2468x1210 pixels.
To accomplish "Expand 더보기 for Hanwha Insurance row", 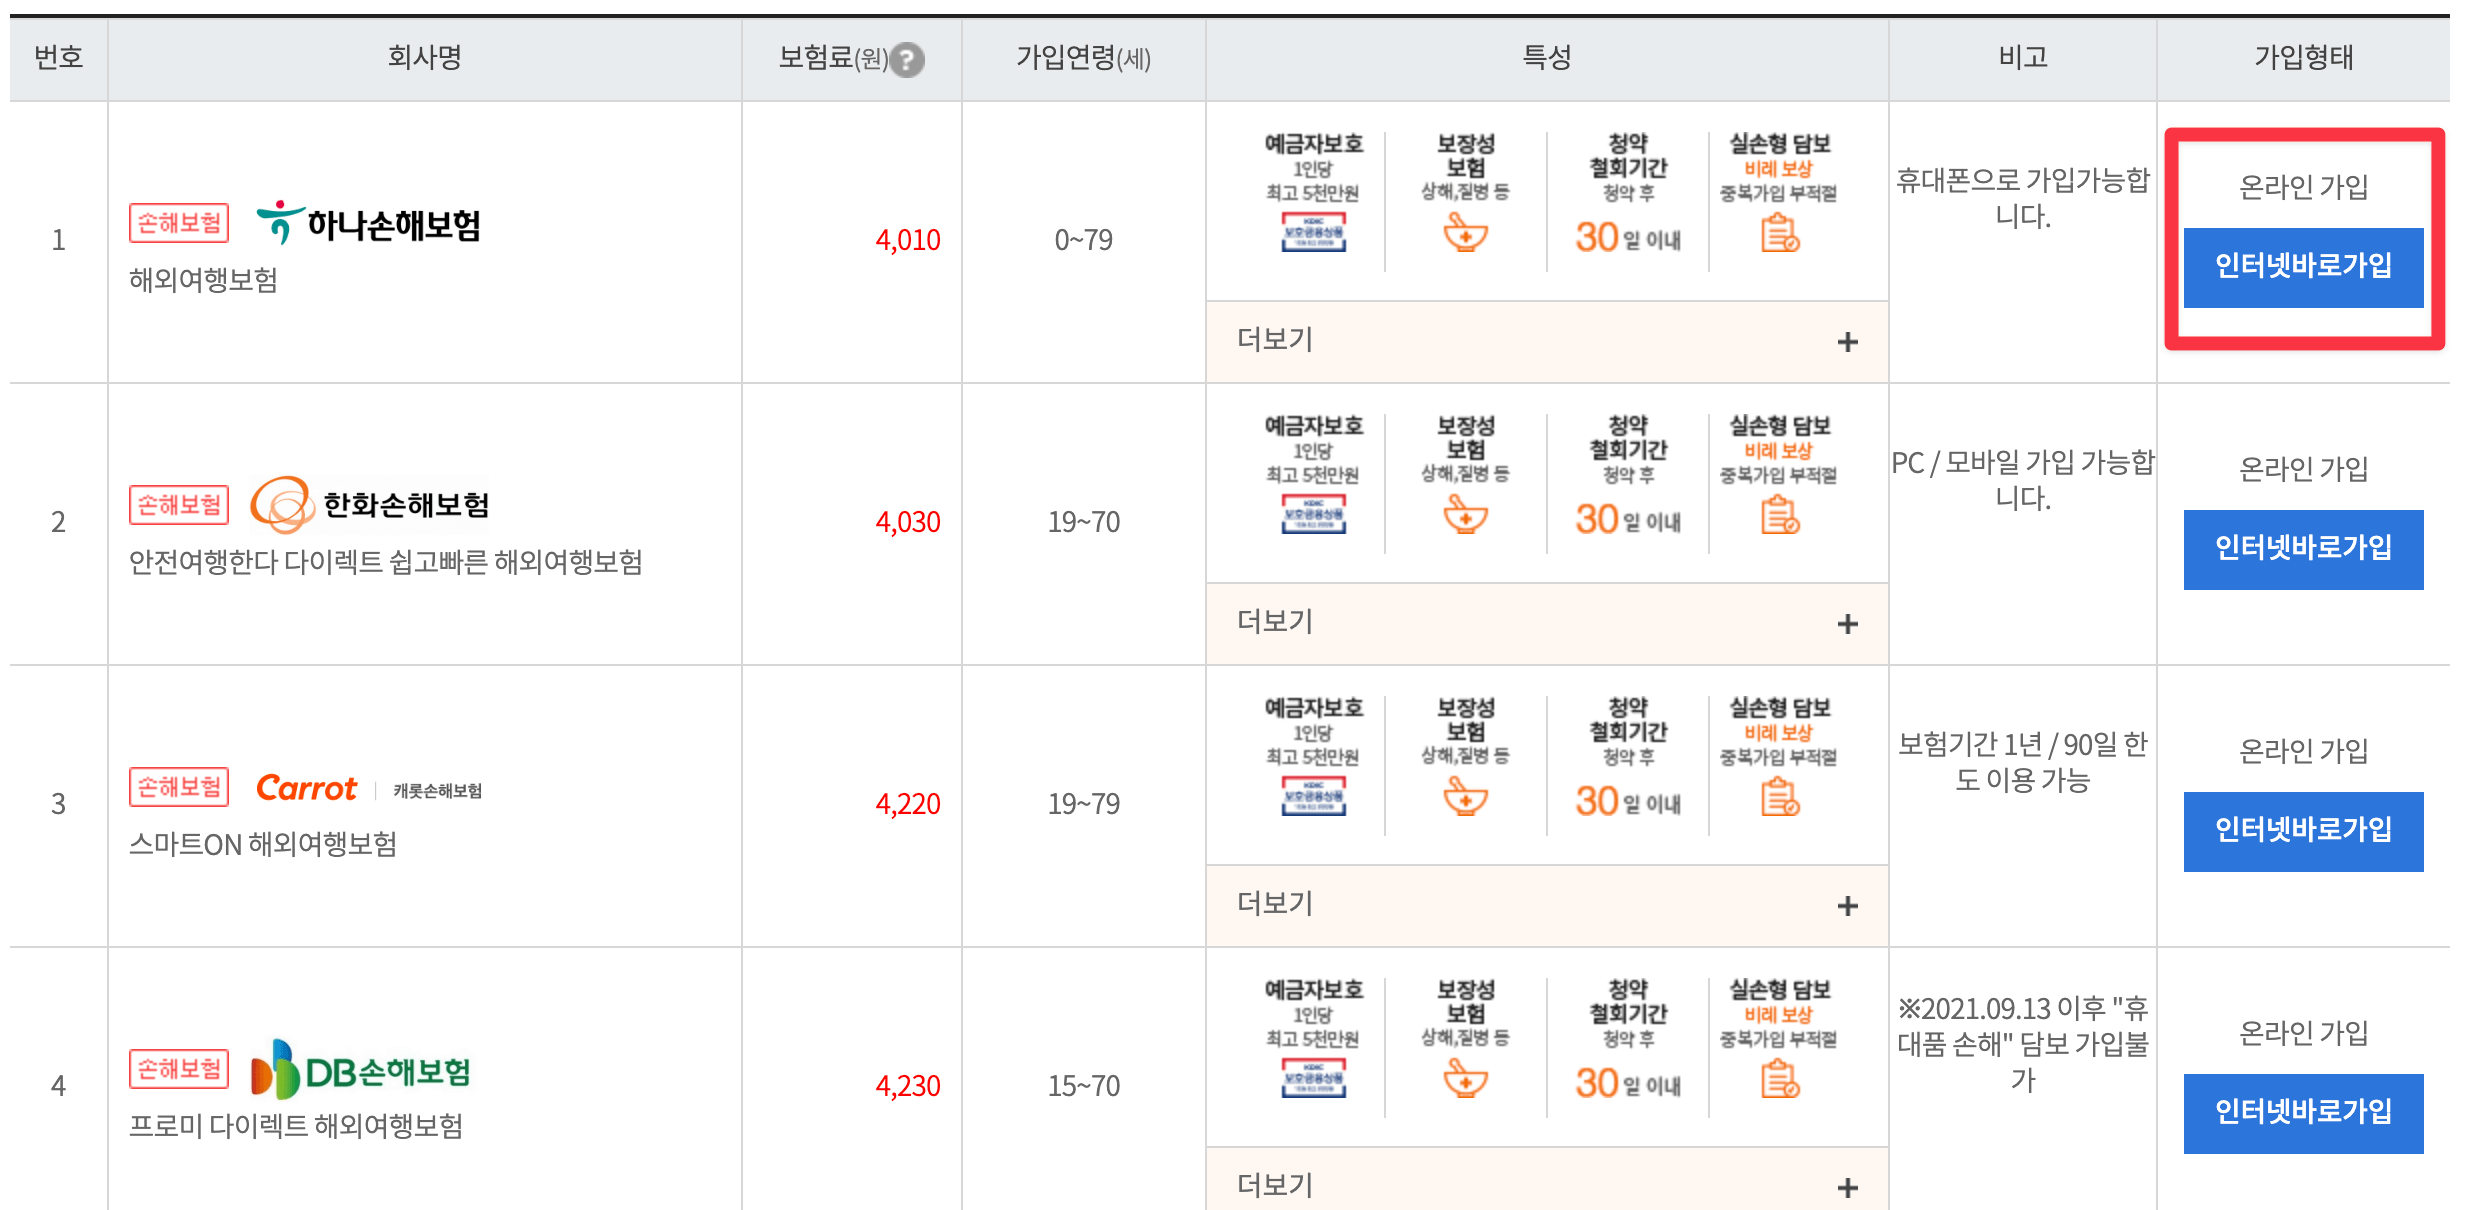I will 1547,623.
